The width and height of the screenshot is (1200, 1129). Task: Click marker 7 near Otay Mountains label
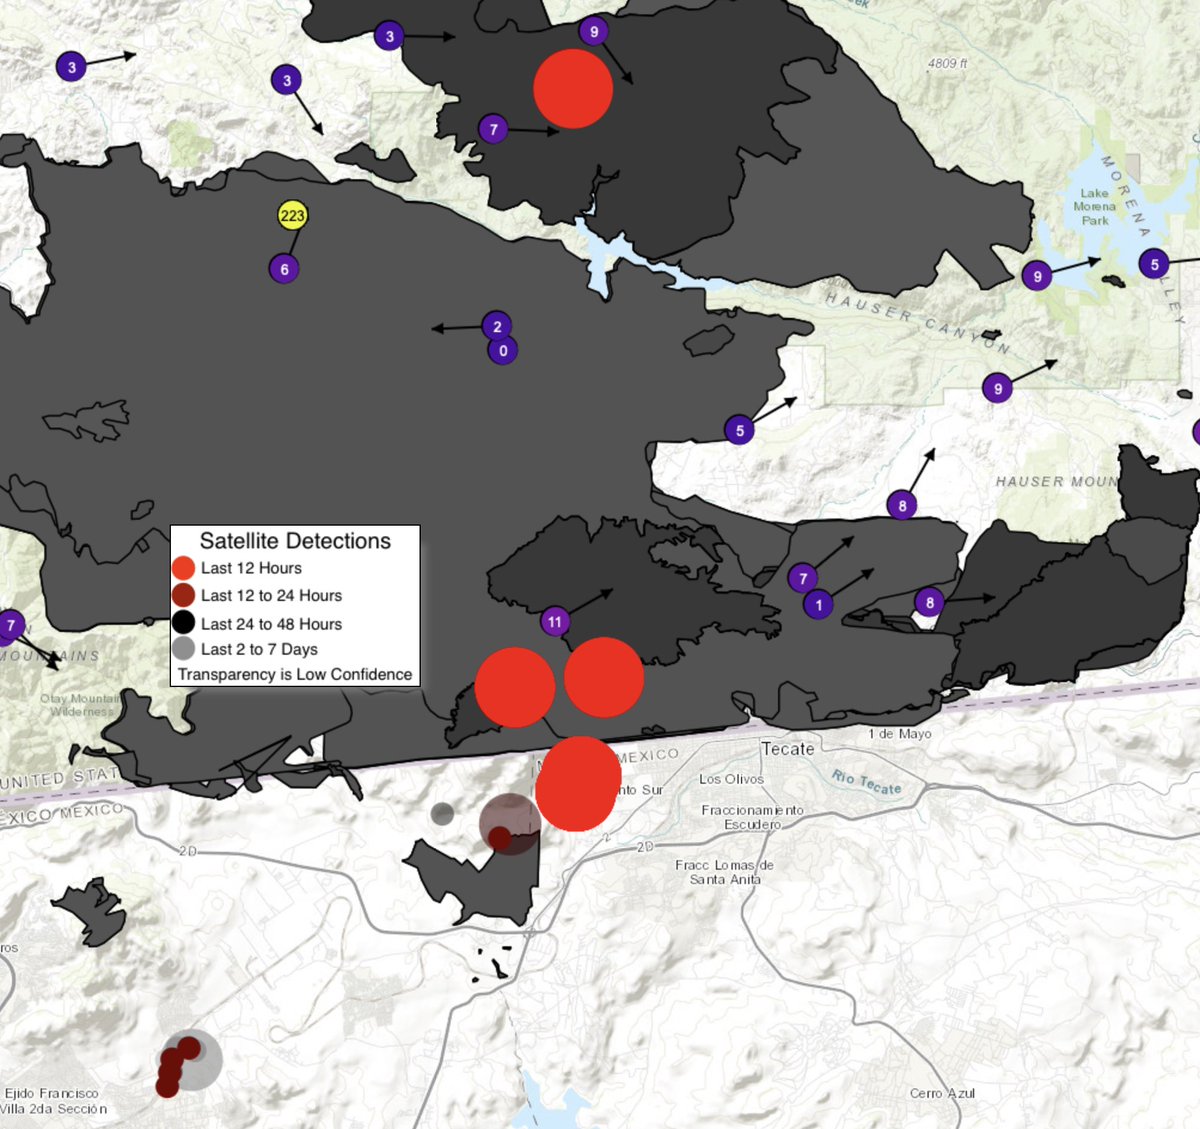[10, 625]
